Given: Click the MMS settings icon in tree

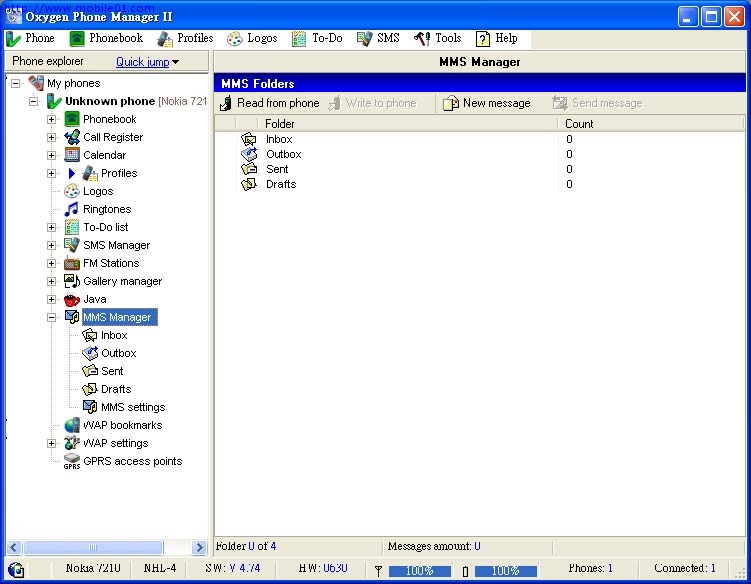Looking at the screenshot, I should [90, 407].
